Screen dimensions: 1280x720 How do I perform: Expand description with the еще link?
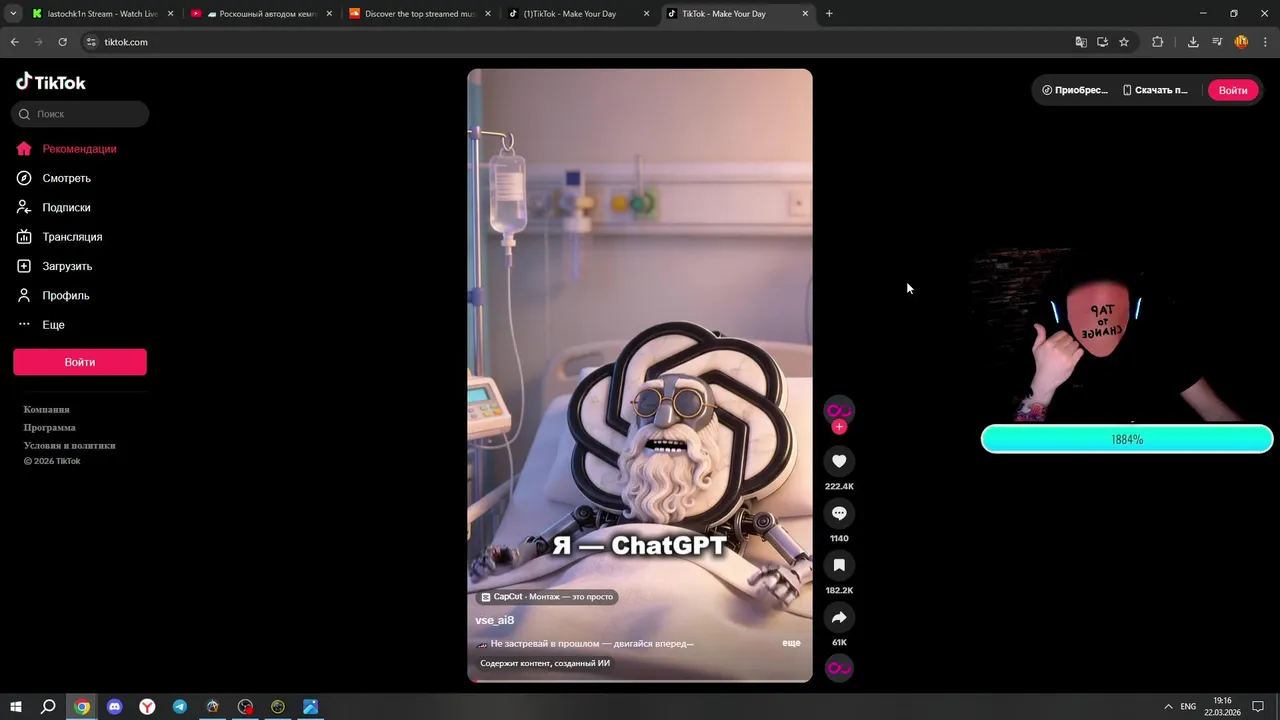pyautogui.click(x=791, y=643)
